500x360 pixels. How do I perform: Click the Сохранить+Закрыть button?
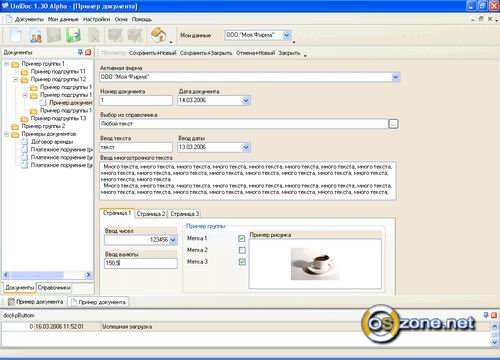(x=206, y=53)
